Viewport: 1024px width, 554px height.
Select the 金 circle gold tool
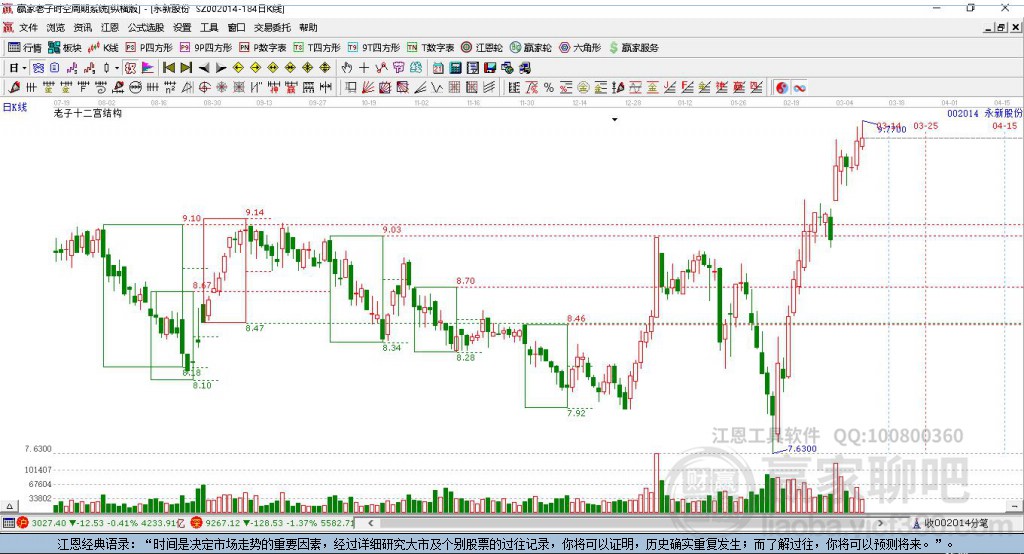pos(583,87)
